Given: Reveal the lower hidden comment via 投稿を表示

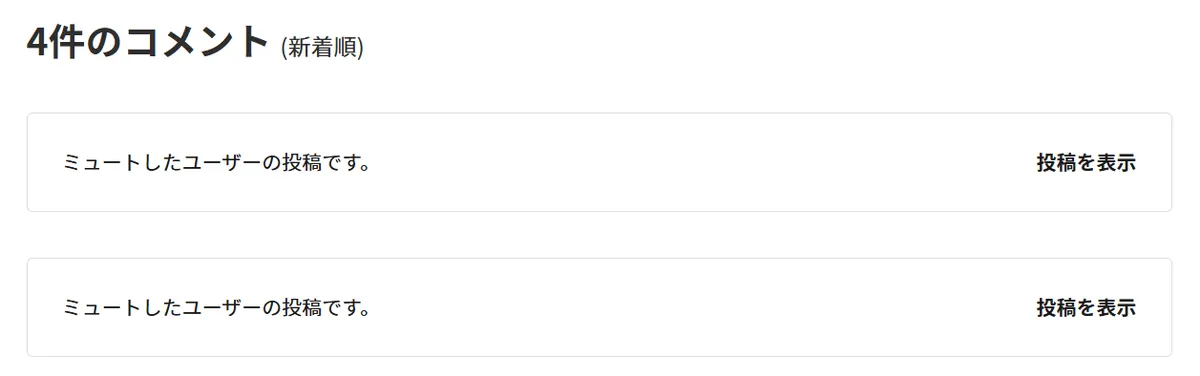Looking at the screenshot, I should click(1086, 308).
